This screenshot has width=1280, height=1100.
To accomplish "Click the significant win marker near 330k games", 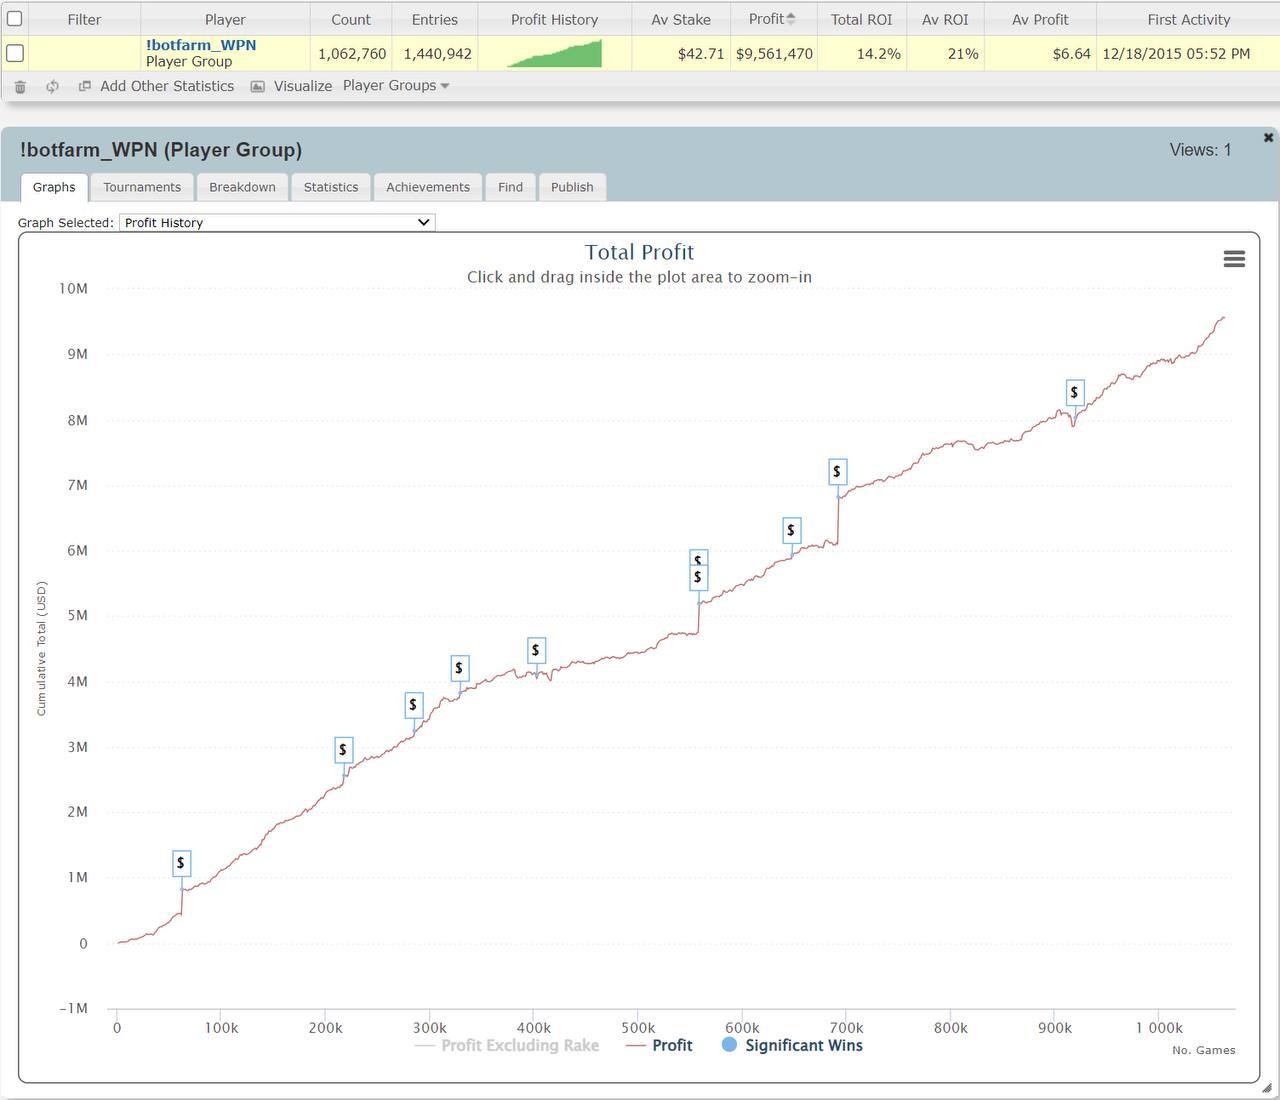I will pos(459,668).
